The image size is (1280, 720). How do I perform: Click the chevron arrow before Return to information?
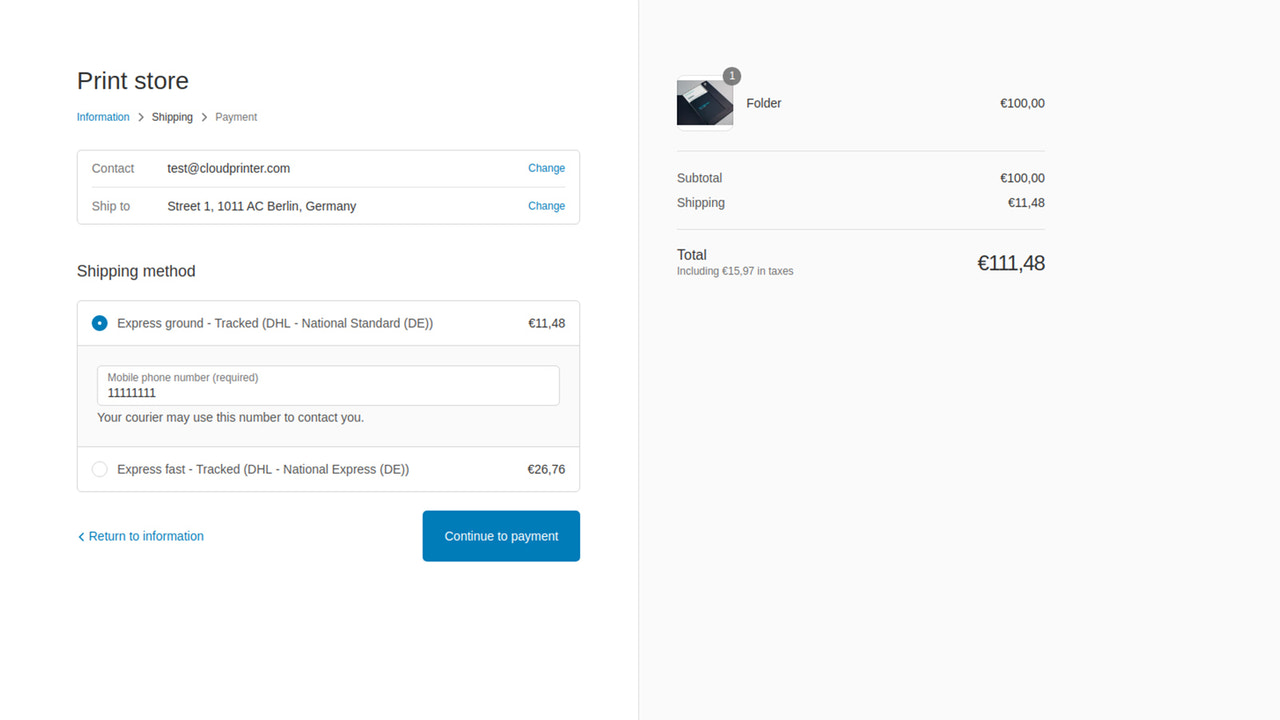click(81, 536)
